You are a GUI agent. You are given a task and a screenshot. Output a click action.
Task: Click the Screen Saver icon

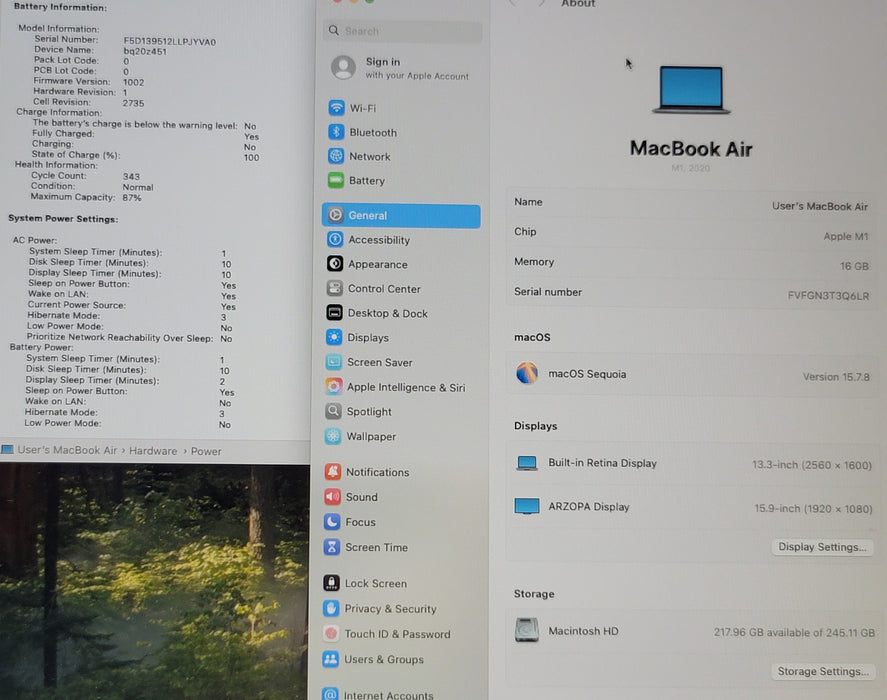tap(334, 362)
